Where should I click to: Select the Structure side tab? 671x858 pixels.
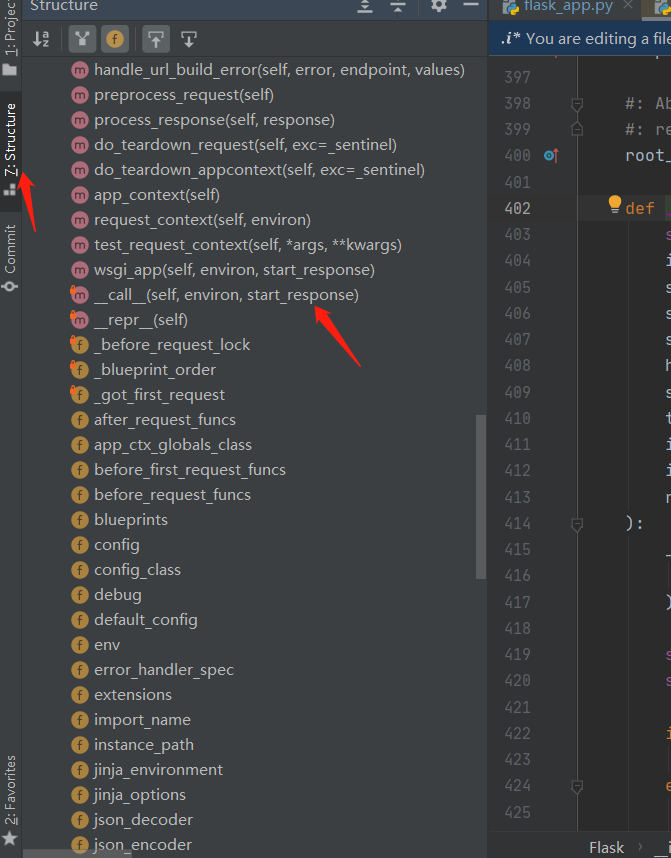(x=10, y=150)
